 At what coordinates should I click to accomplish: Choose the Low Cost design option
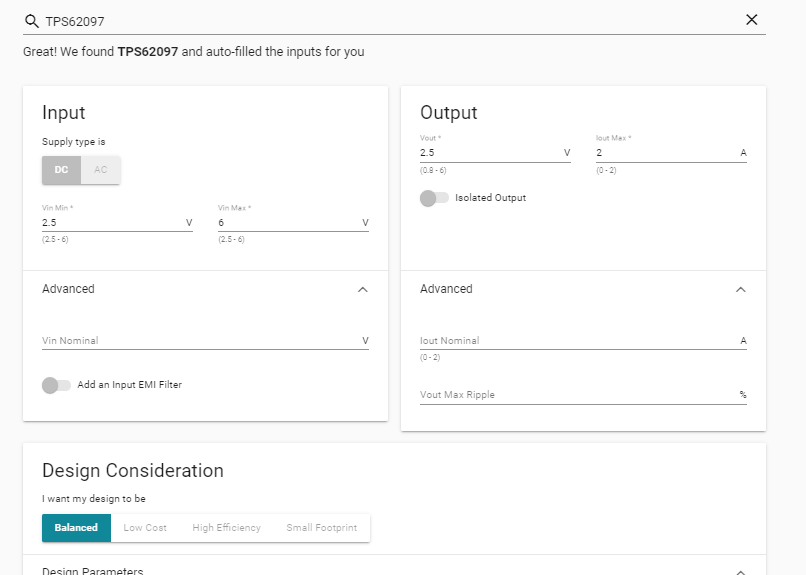145,528
